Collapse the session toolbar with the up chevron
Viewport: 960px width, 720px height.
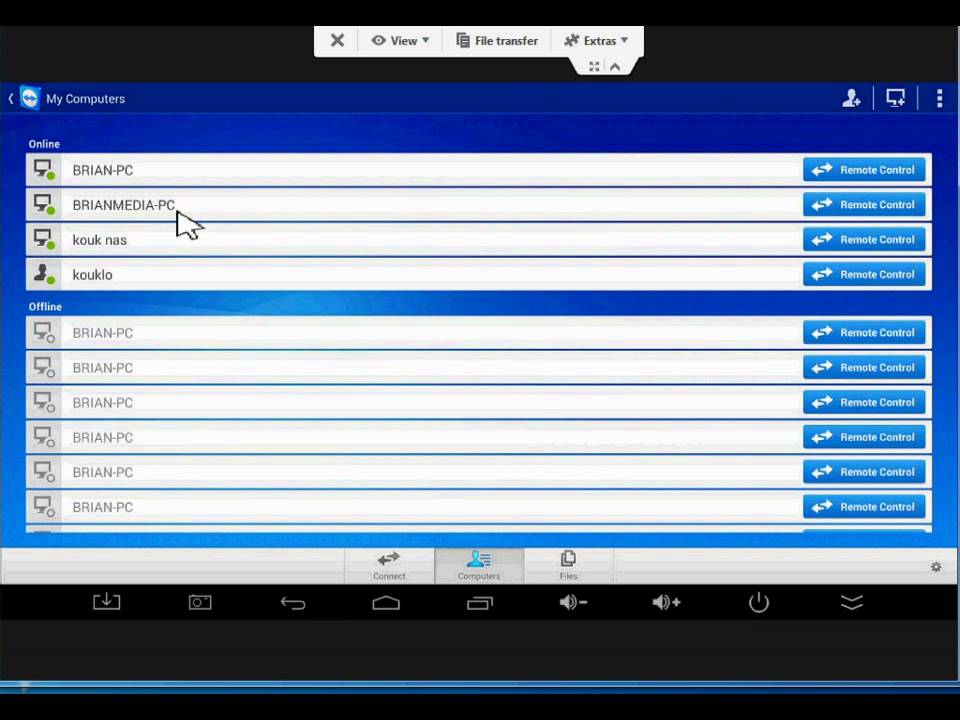pos(615,67)
